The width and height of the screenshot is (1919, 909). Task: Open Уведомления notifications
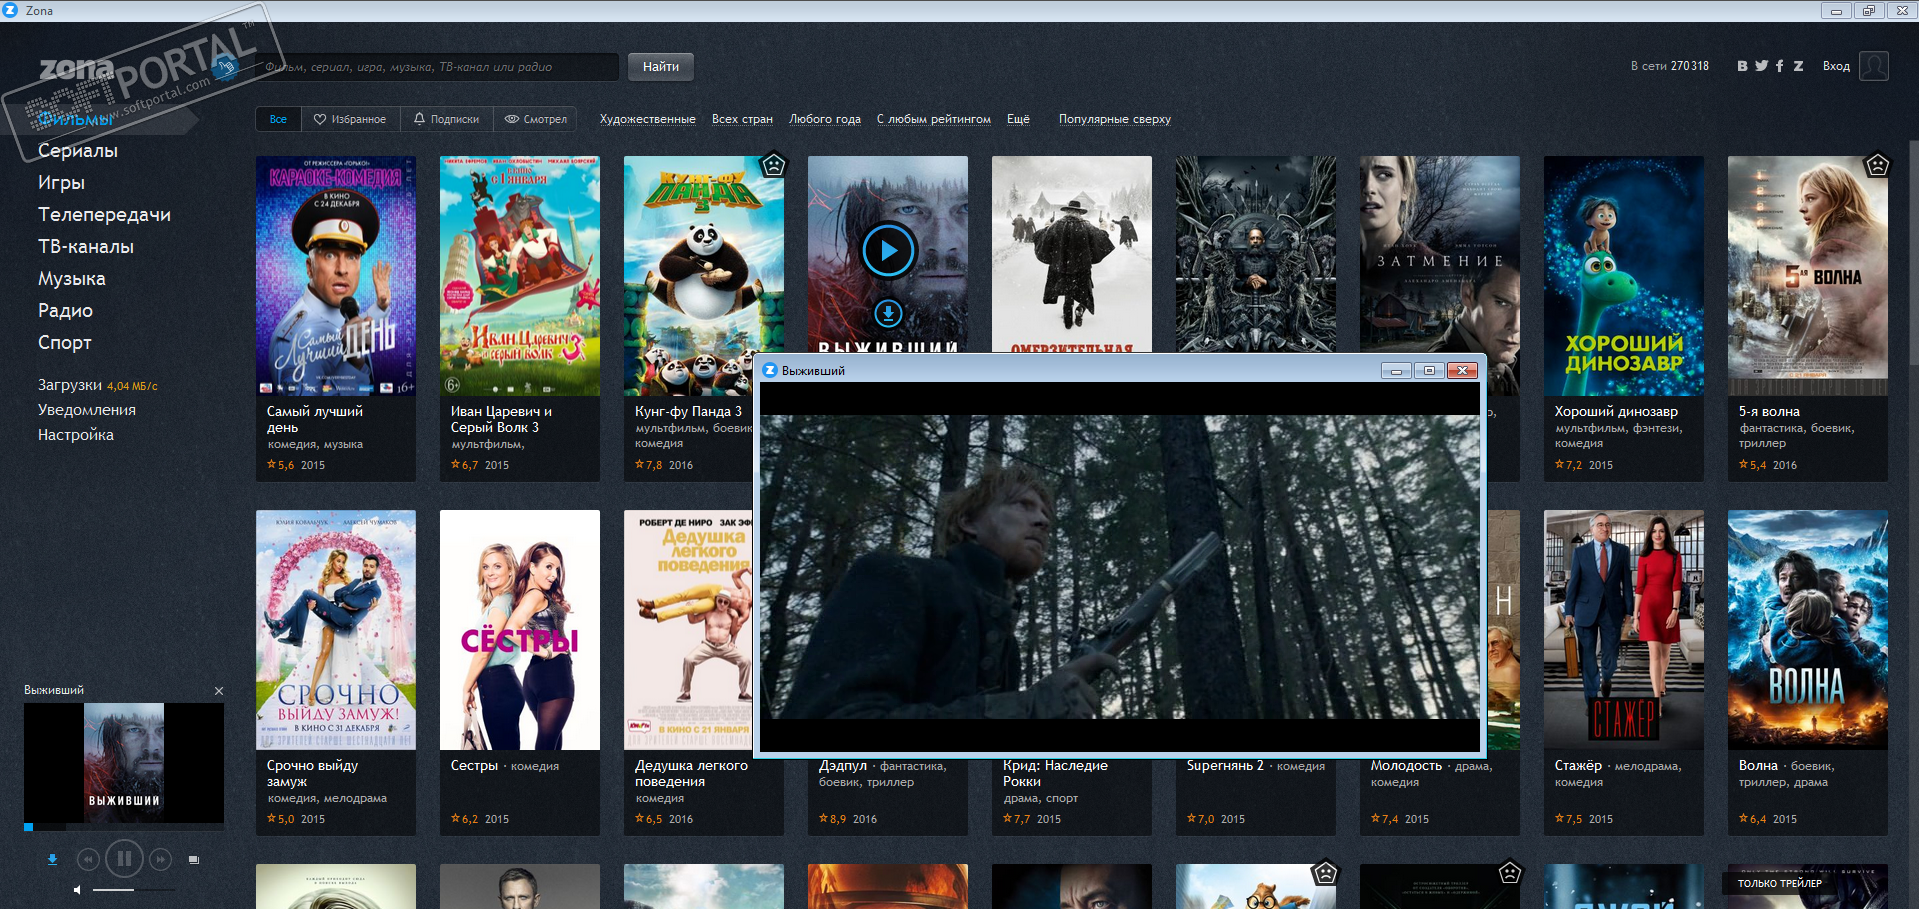[x=87, y=410]
